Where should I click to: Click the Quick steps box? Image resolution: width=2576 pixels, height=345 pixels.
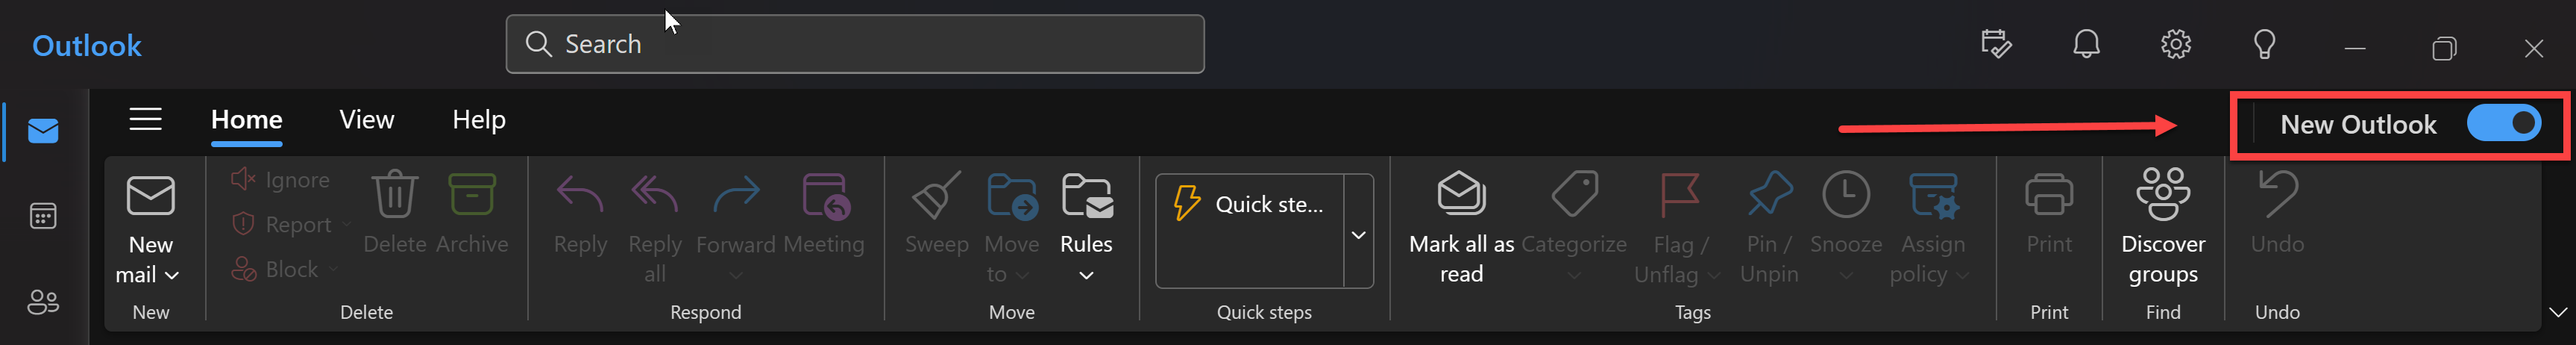[1250, 231]
